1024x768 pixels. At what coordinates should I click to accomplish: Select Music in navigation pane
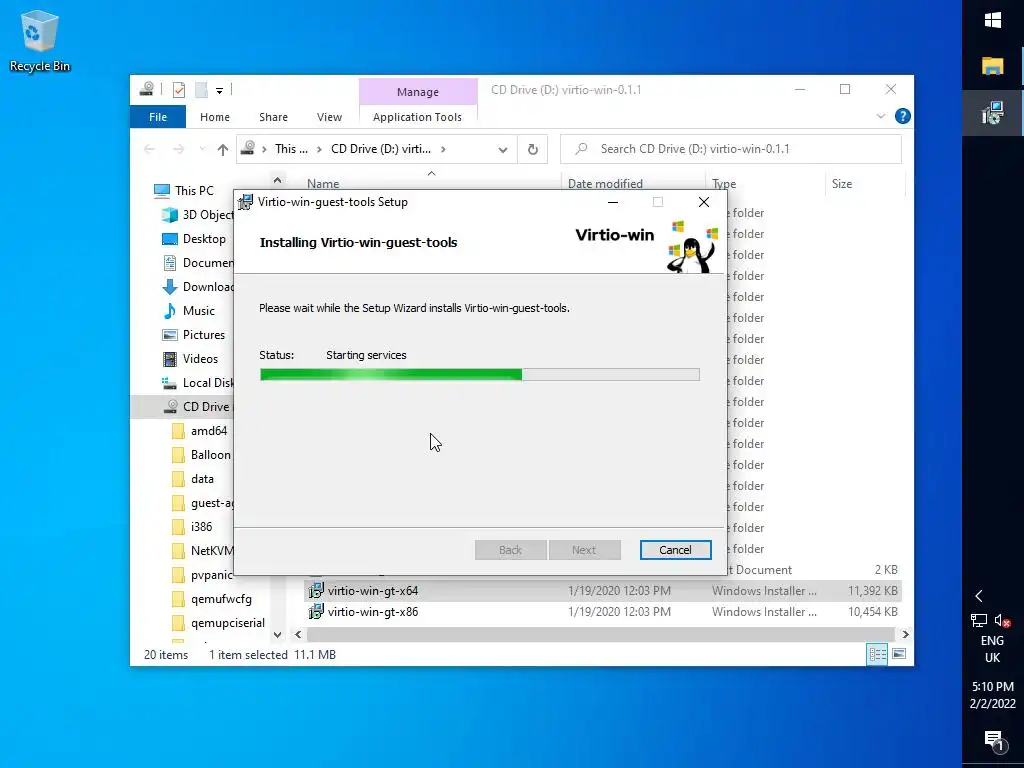pos(189,311)
